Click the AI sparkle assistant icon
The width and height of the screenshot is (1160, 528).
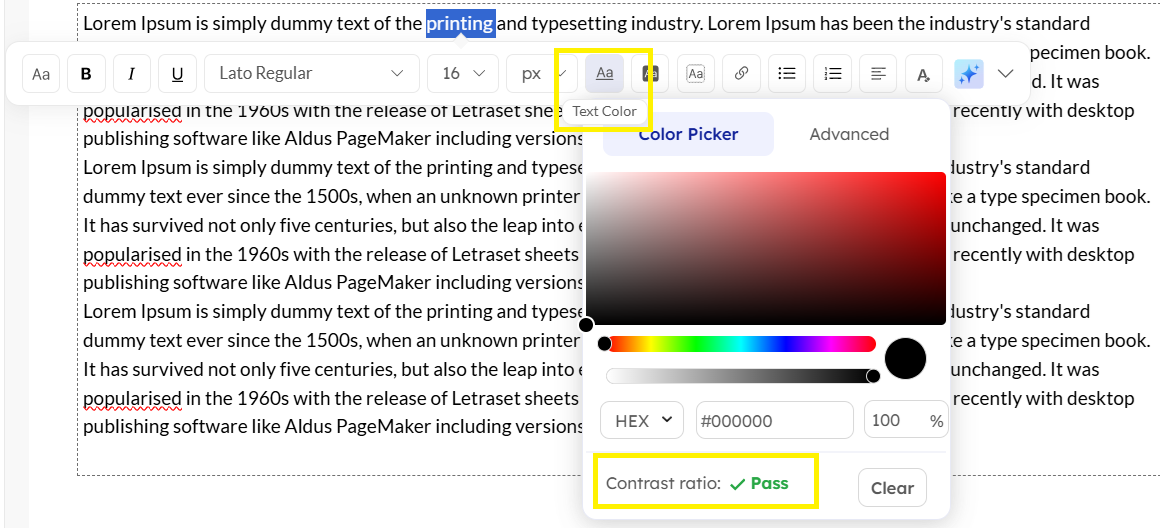[968, 73]
